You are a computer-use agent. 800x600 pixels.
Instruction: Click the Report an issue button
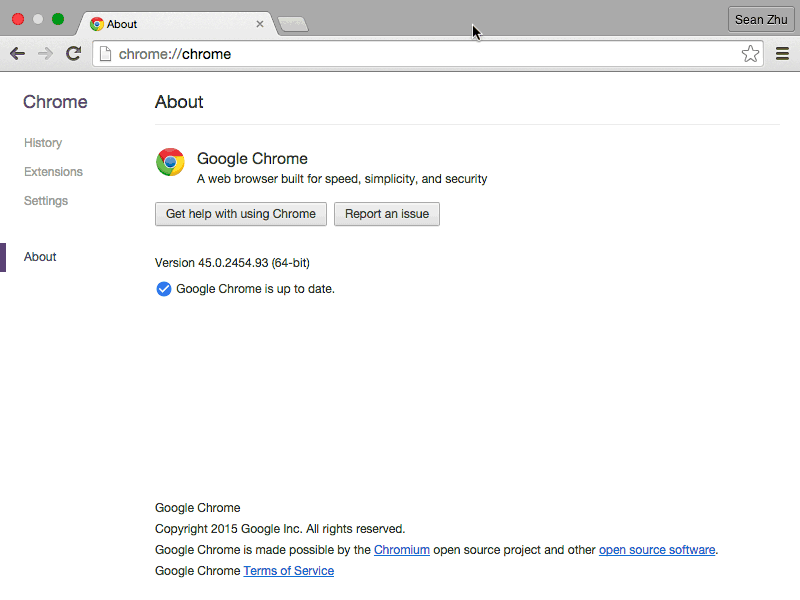387,213
